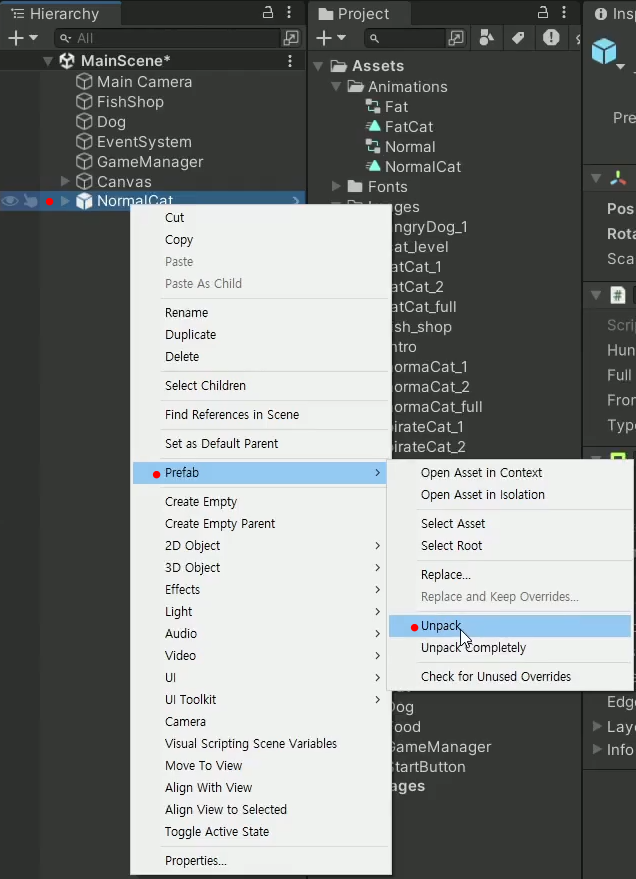Viewport: 636px width, 879px height.
Task: Click Select Children menu entry
Action: click(261, 386)
